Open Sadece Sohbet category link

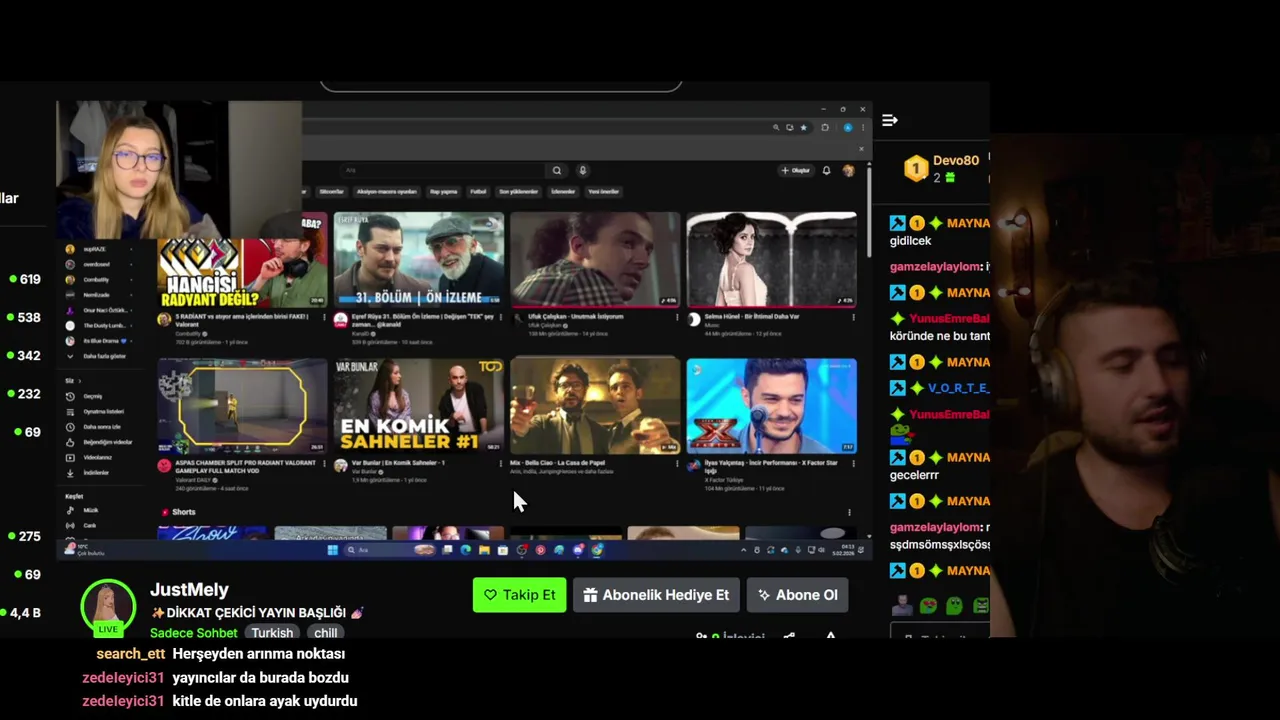[x=194, y=633]
